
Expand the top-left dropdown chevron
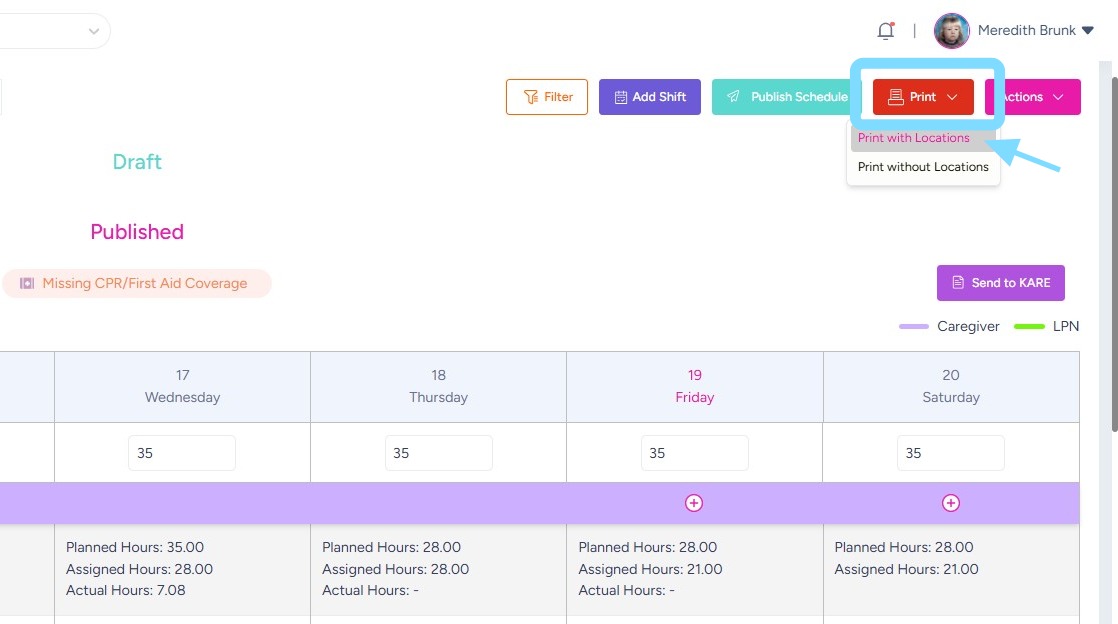pos(94,31)
